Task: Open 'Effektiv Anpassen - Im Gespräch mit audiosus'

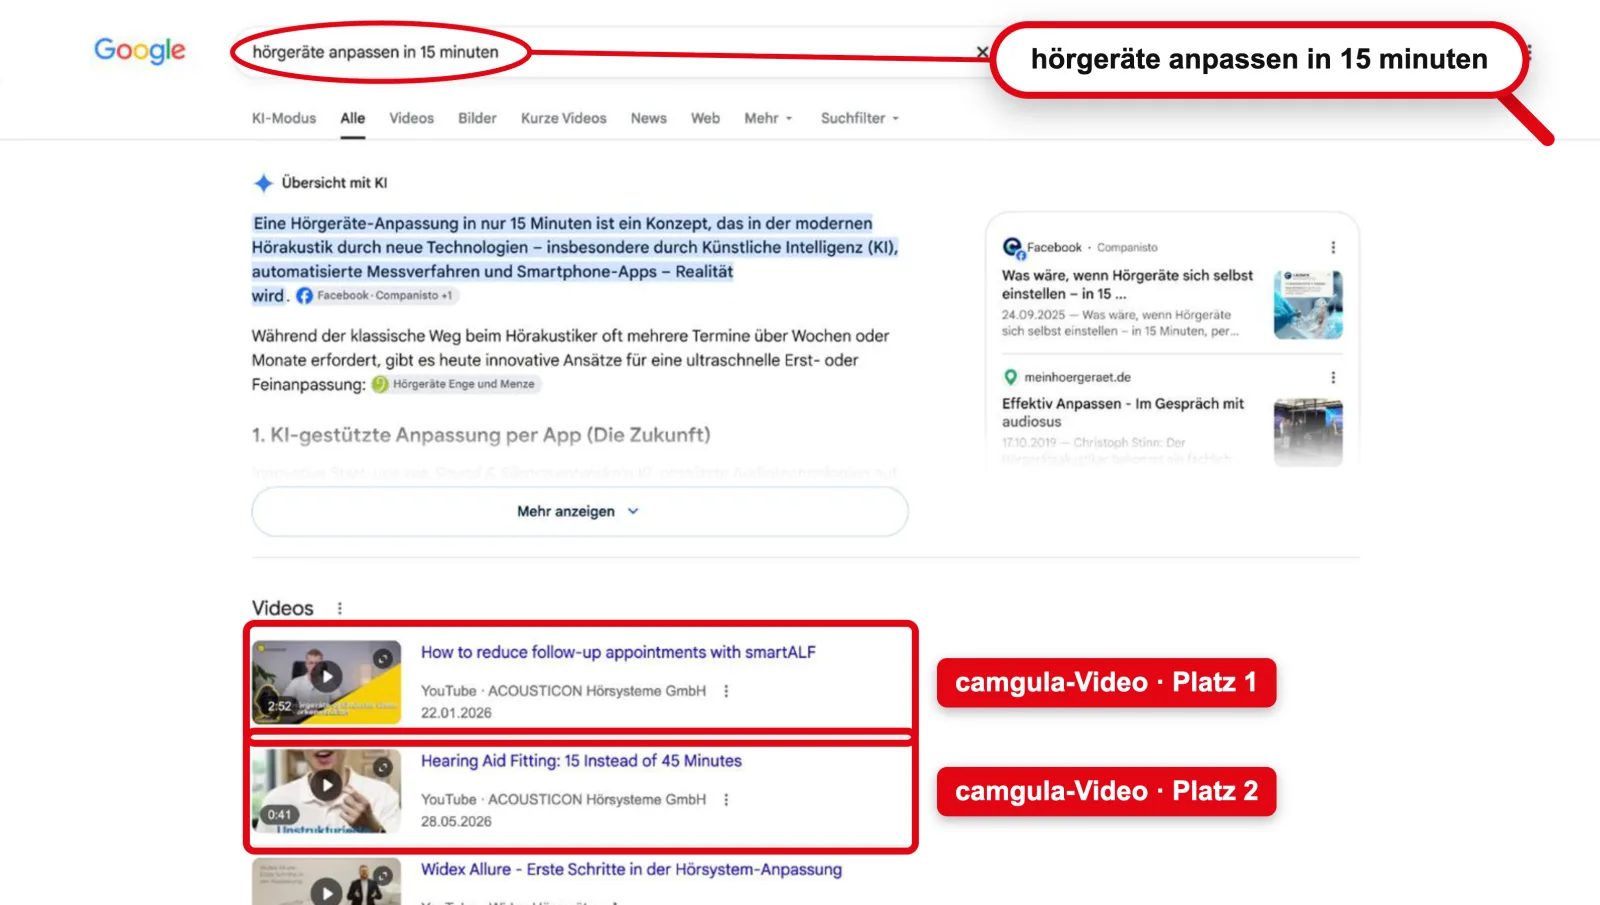Action: pos(1123,412)
